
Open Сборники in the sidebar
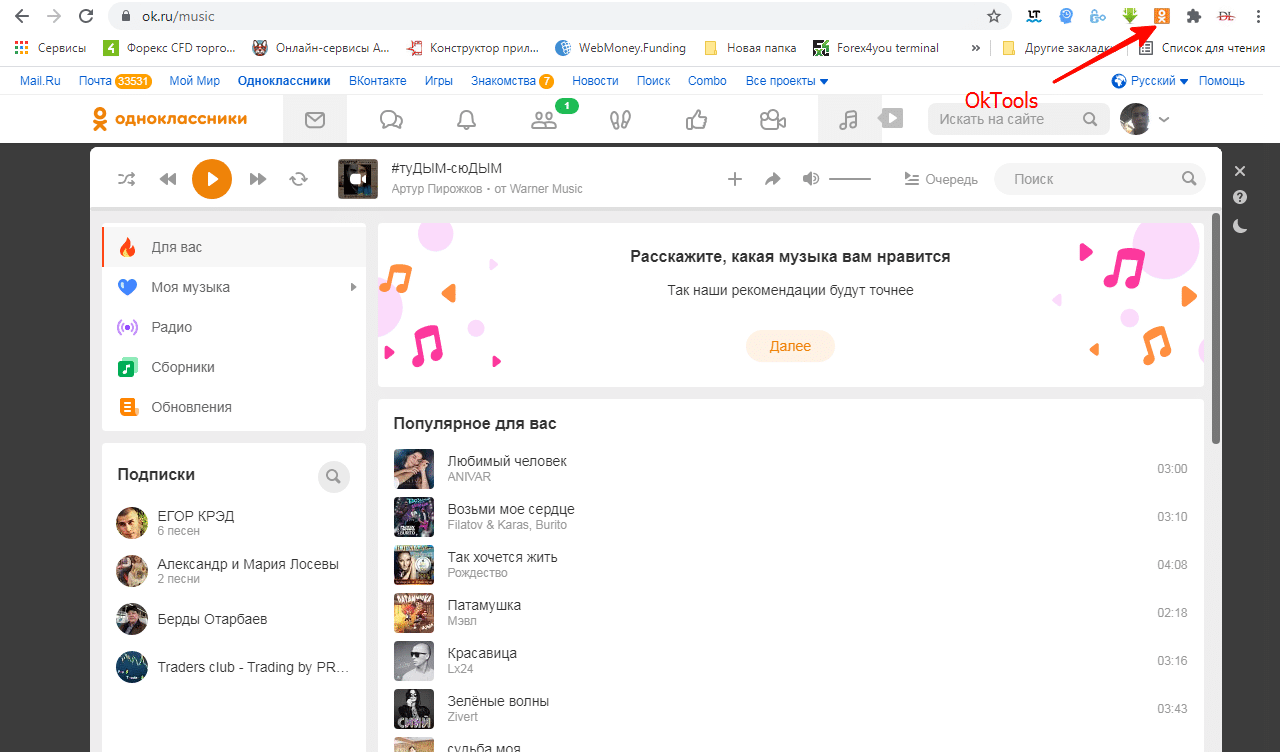183,367
